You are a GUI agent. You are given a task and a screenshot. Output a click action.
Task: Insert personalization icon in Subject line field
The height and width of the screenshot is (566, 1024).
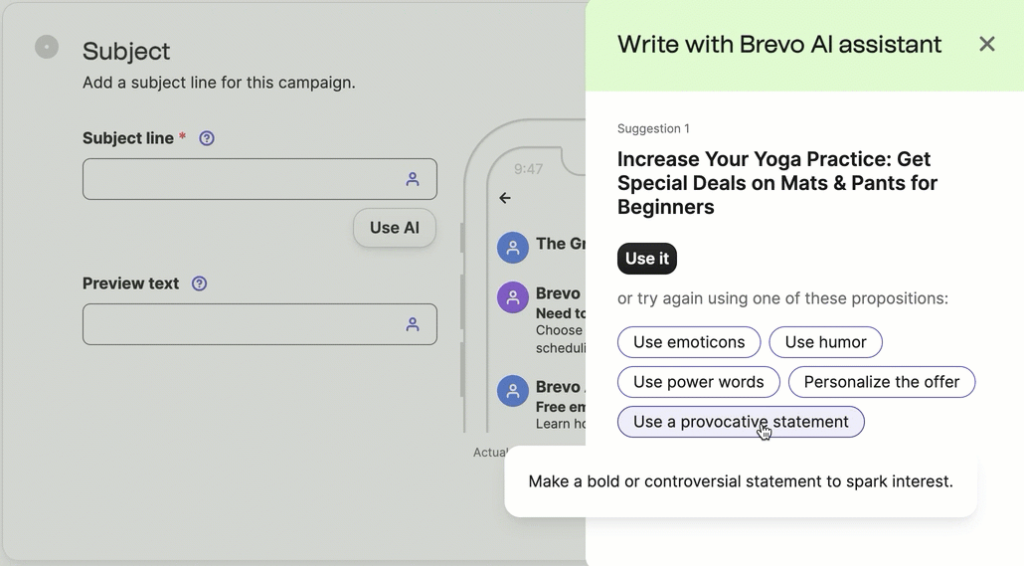tap(412, 179)
